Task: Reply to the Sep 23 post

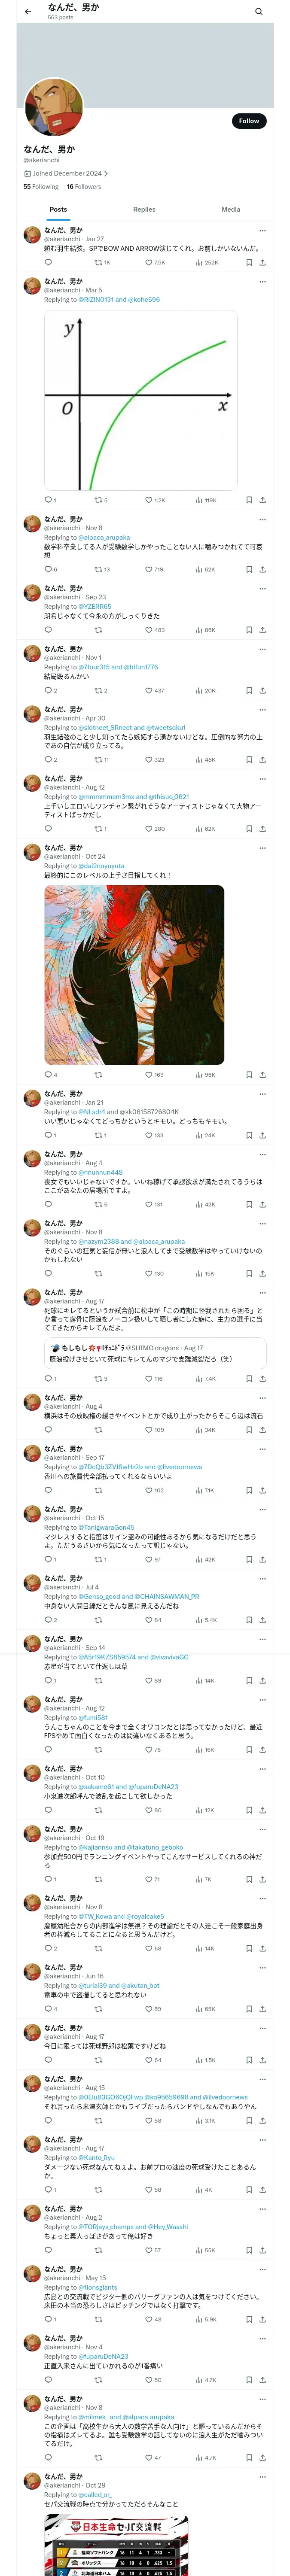Action: (48, 630)
